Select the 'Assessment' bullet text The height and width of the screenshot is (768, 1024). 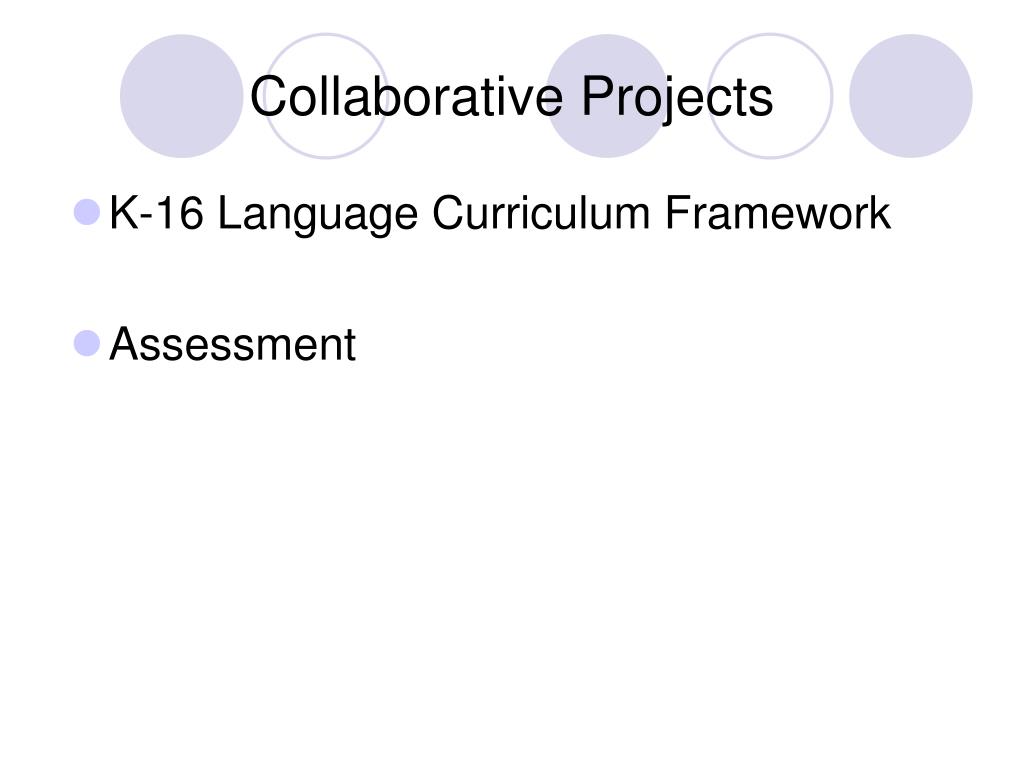[x=232, y=344]
